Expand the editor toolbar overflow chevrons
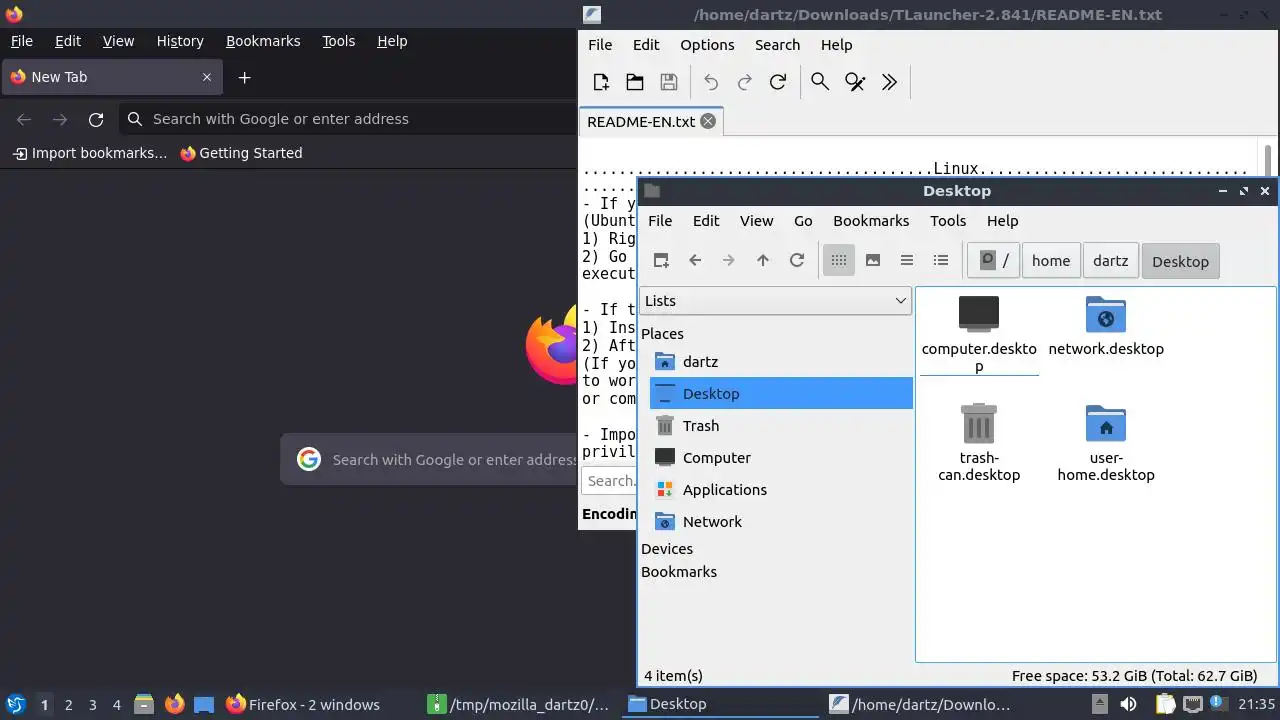This screenshot has width=1280, height=720. point(889,82)
